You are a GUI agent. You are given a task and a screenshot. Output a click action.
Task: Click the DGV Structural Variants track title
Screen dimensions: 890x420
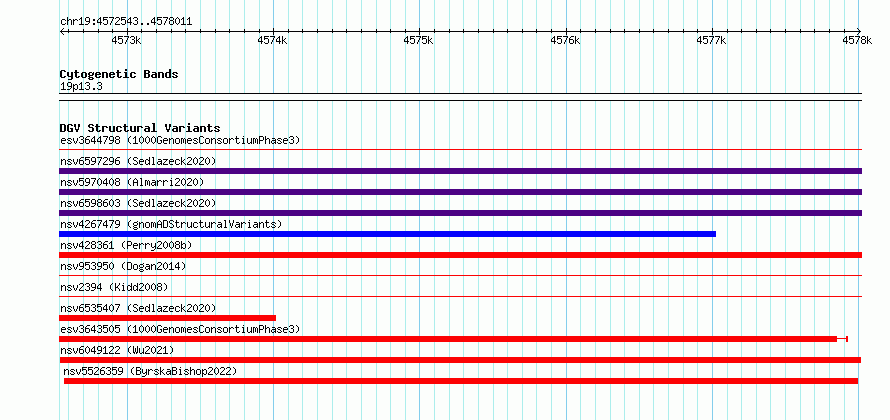pos(140,128)
